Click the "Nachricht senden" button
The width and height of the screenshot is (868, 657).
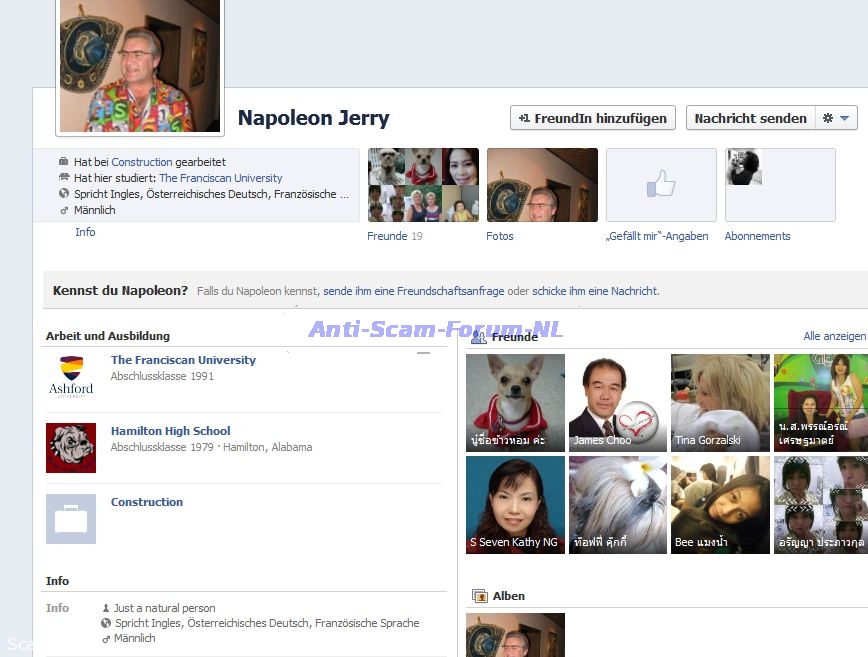750,118
